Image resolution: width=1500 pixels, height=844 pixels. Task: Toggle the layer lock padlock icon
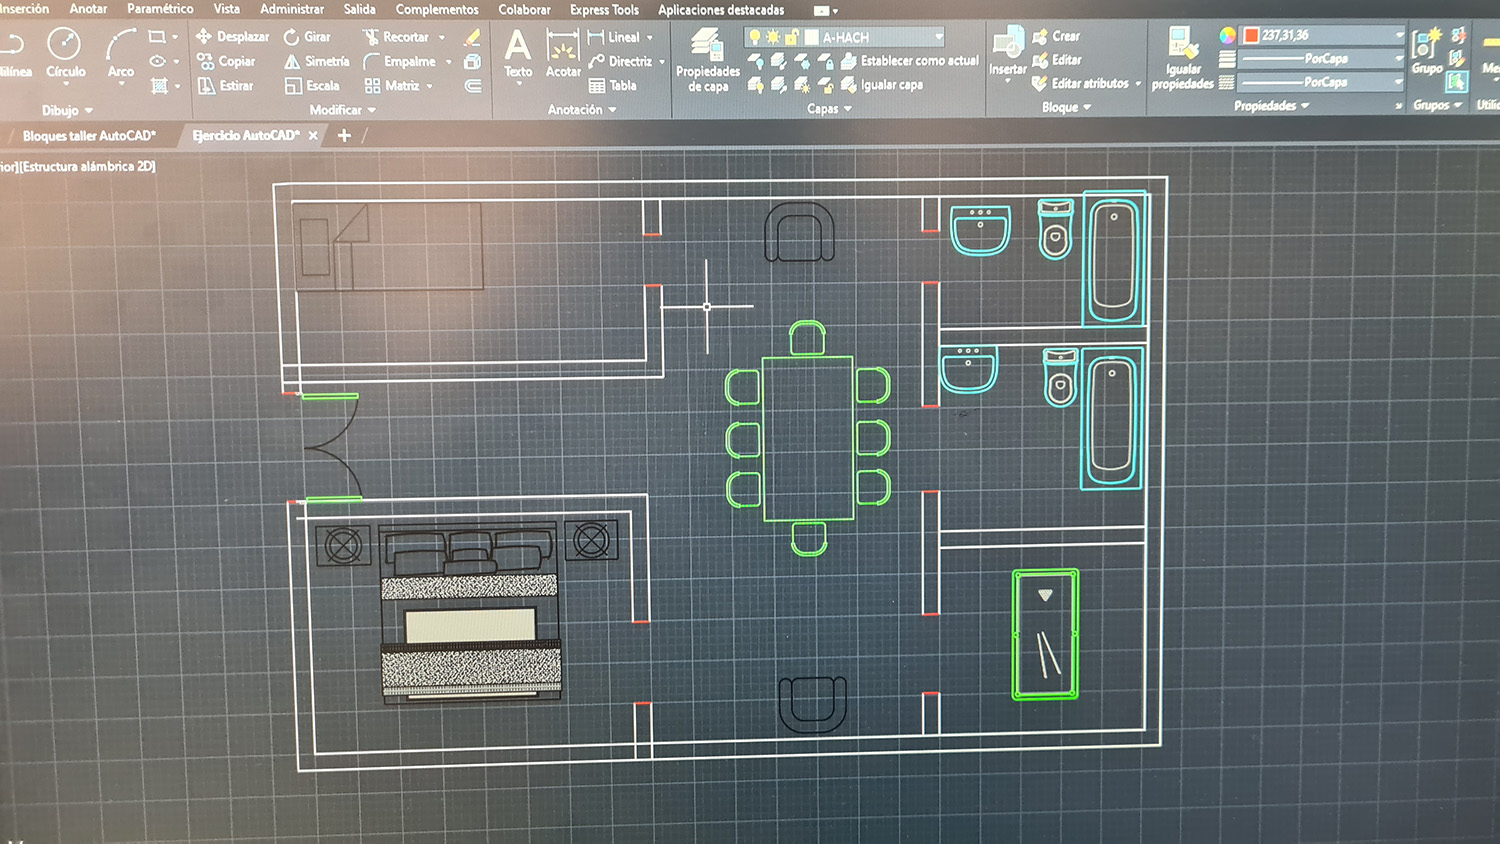[x=791, y=37]
